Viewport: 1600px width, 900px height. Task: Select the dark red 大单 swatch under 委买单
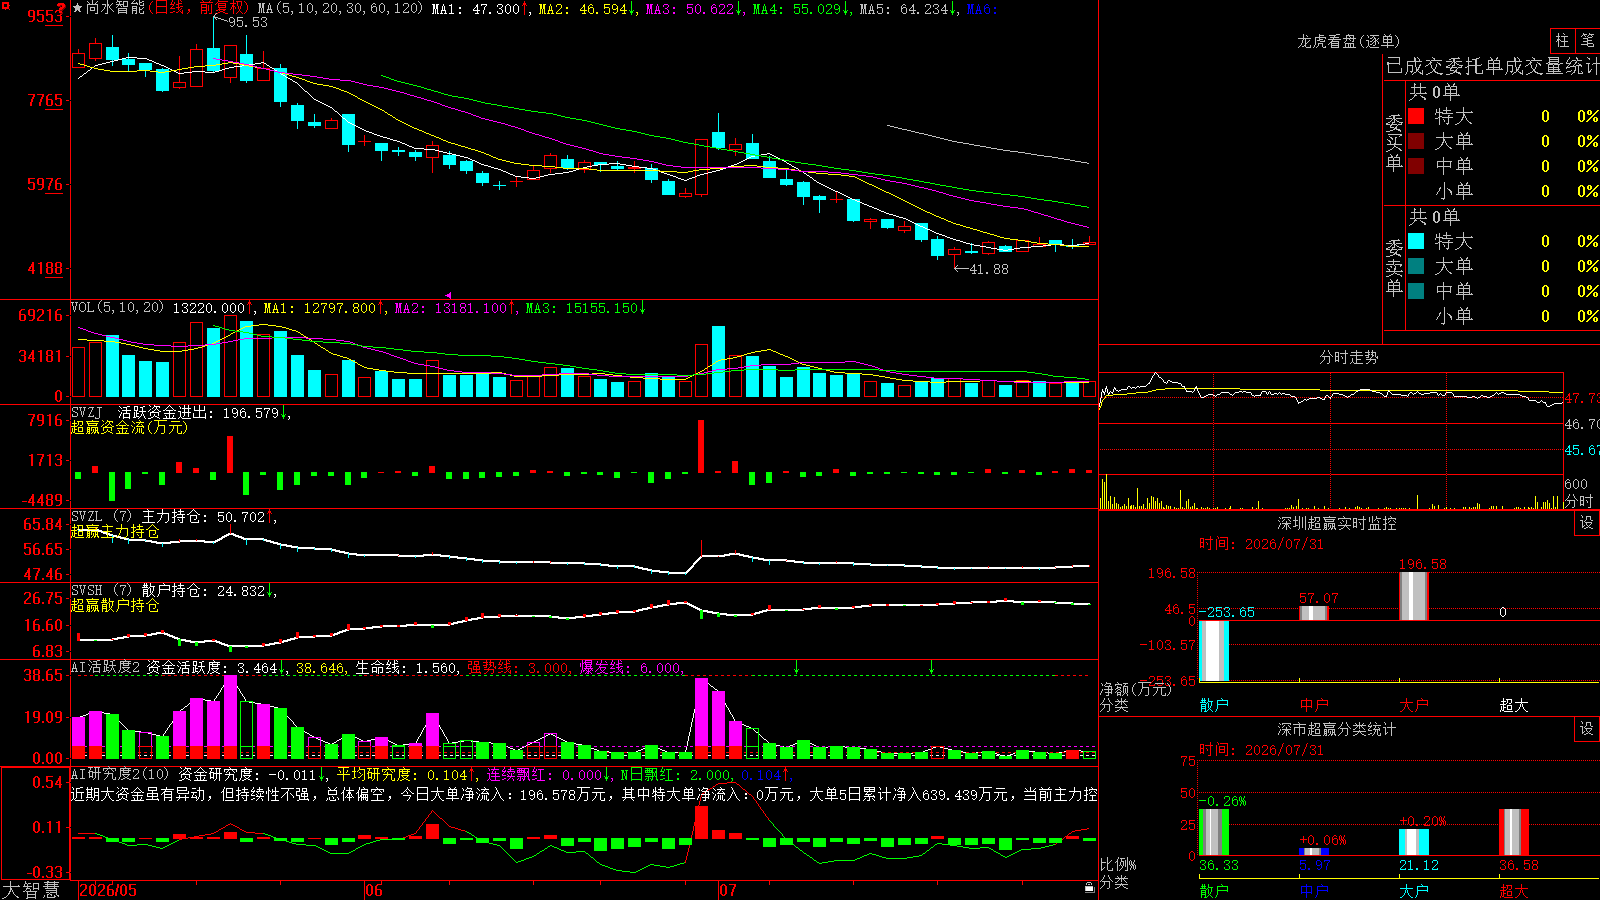(1416, 141)
